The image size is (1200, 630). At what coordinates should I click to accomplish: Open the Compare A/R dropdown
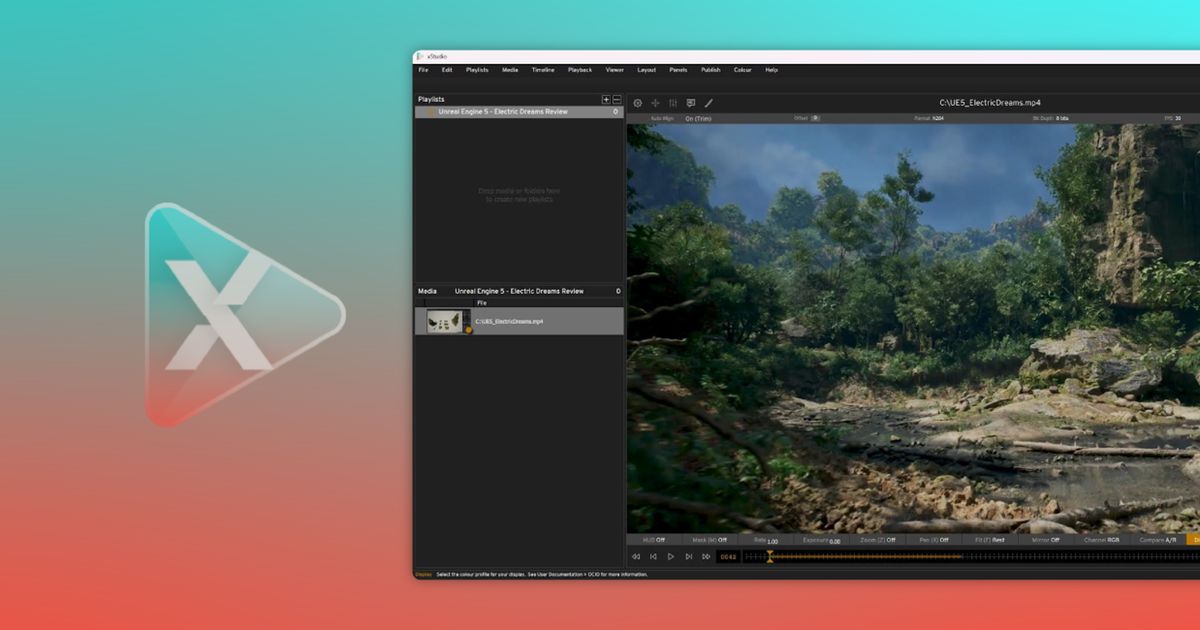tap(1158, 540)
